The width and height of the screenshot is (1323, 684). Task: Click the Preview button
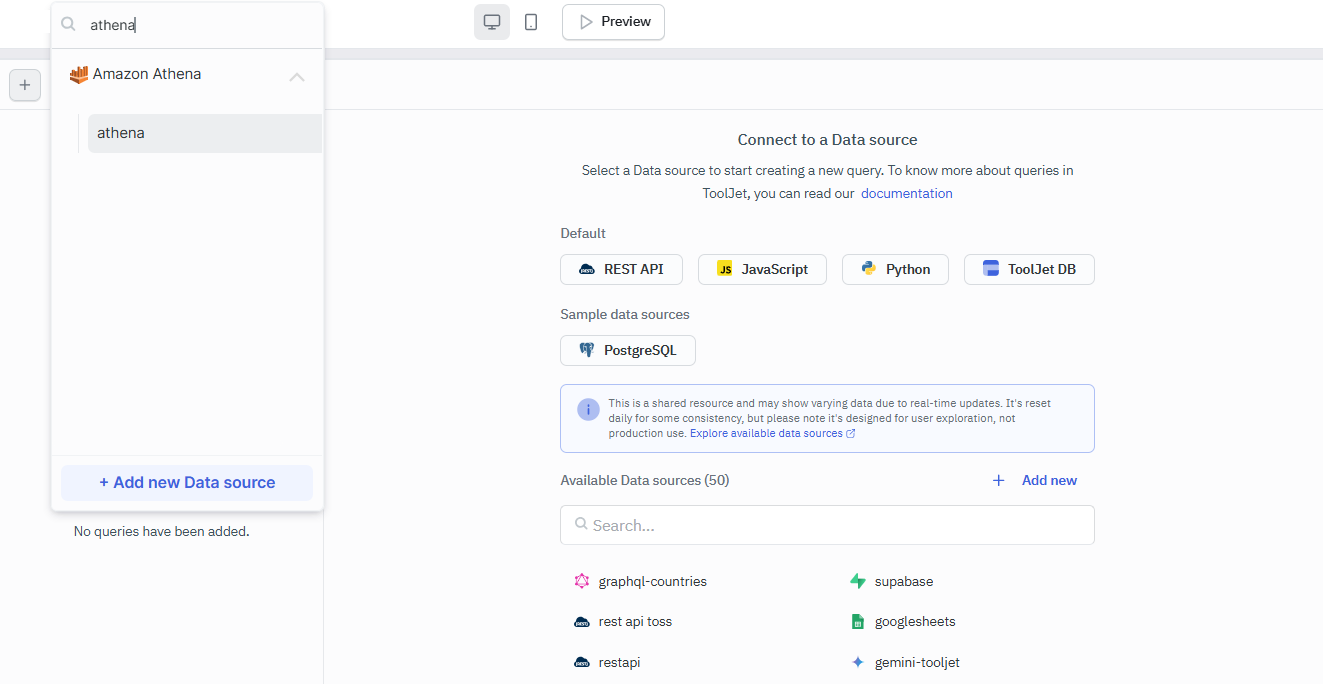click(x=613, y=22)
